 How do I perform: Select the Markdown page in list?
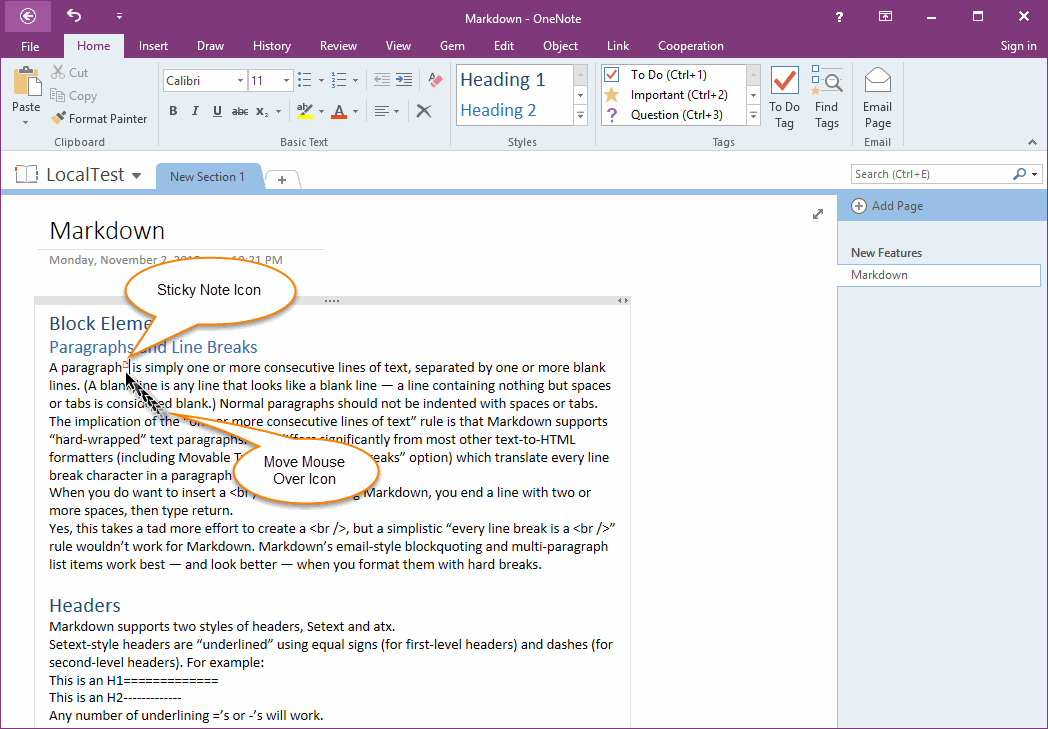[x=939, y=275]
